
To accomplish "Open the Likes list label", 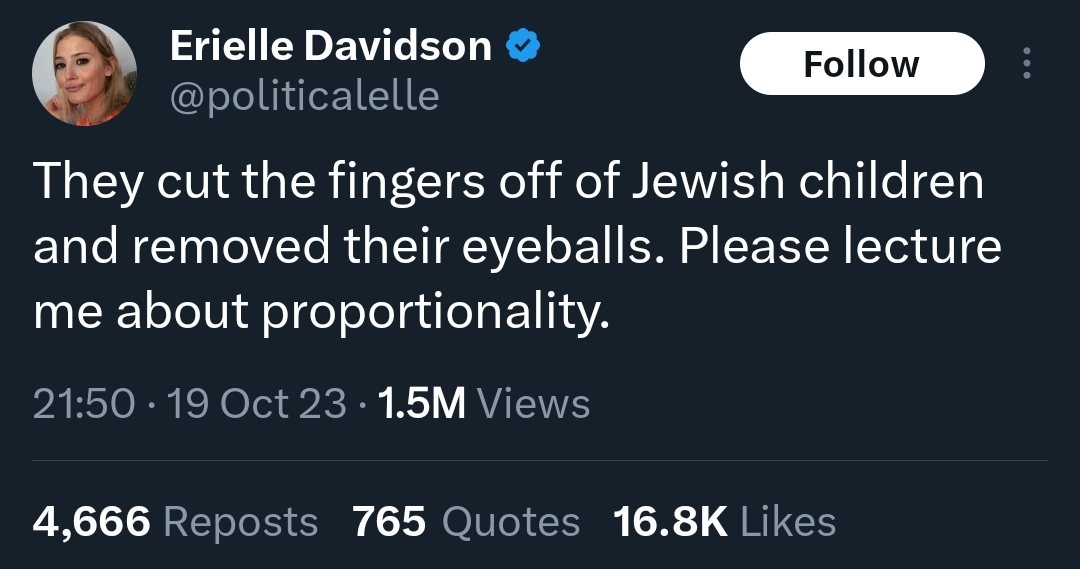I will (x=789, y=522).
